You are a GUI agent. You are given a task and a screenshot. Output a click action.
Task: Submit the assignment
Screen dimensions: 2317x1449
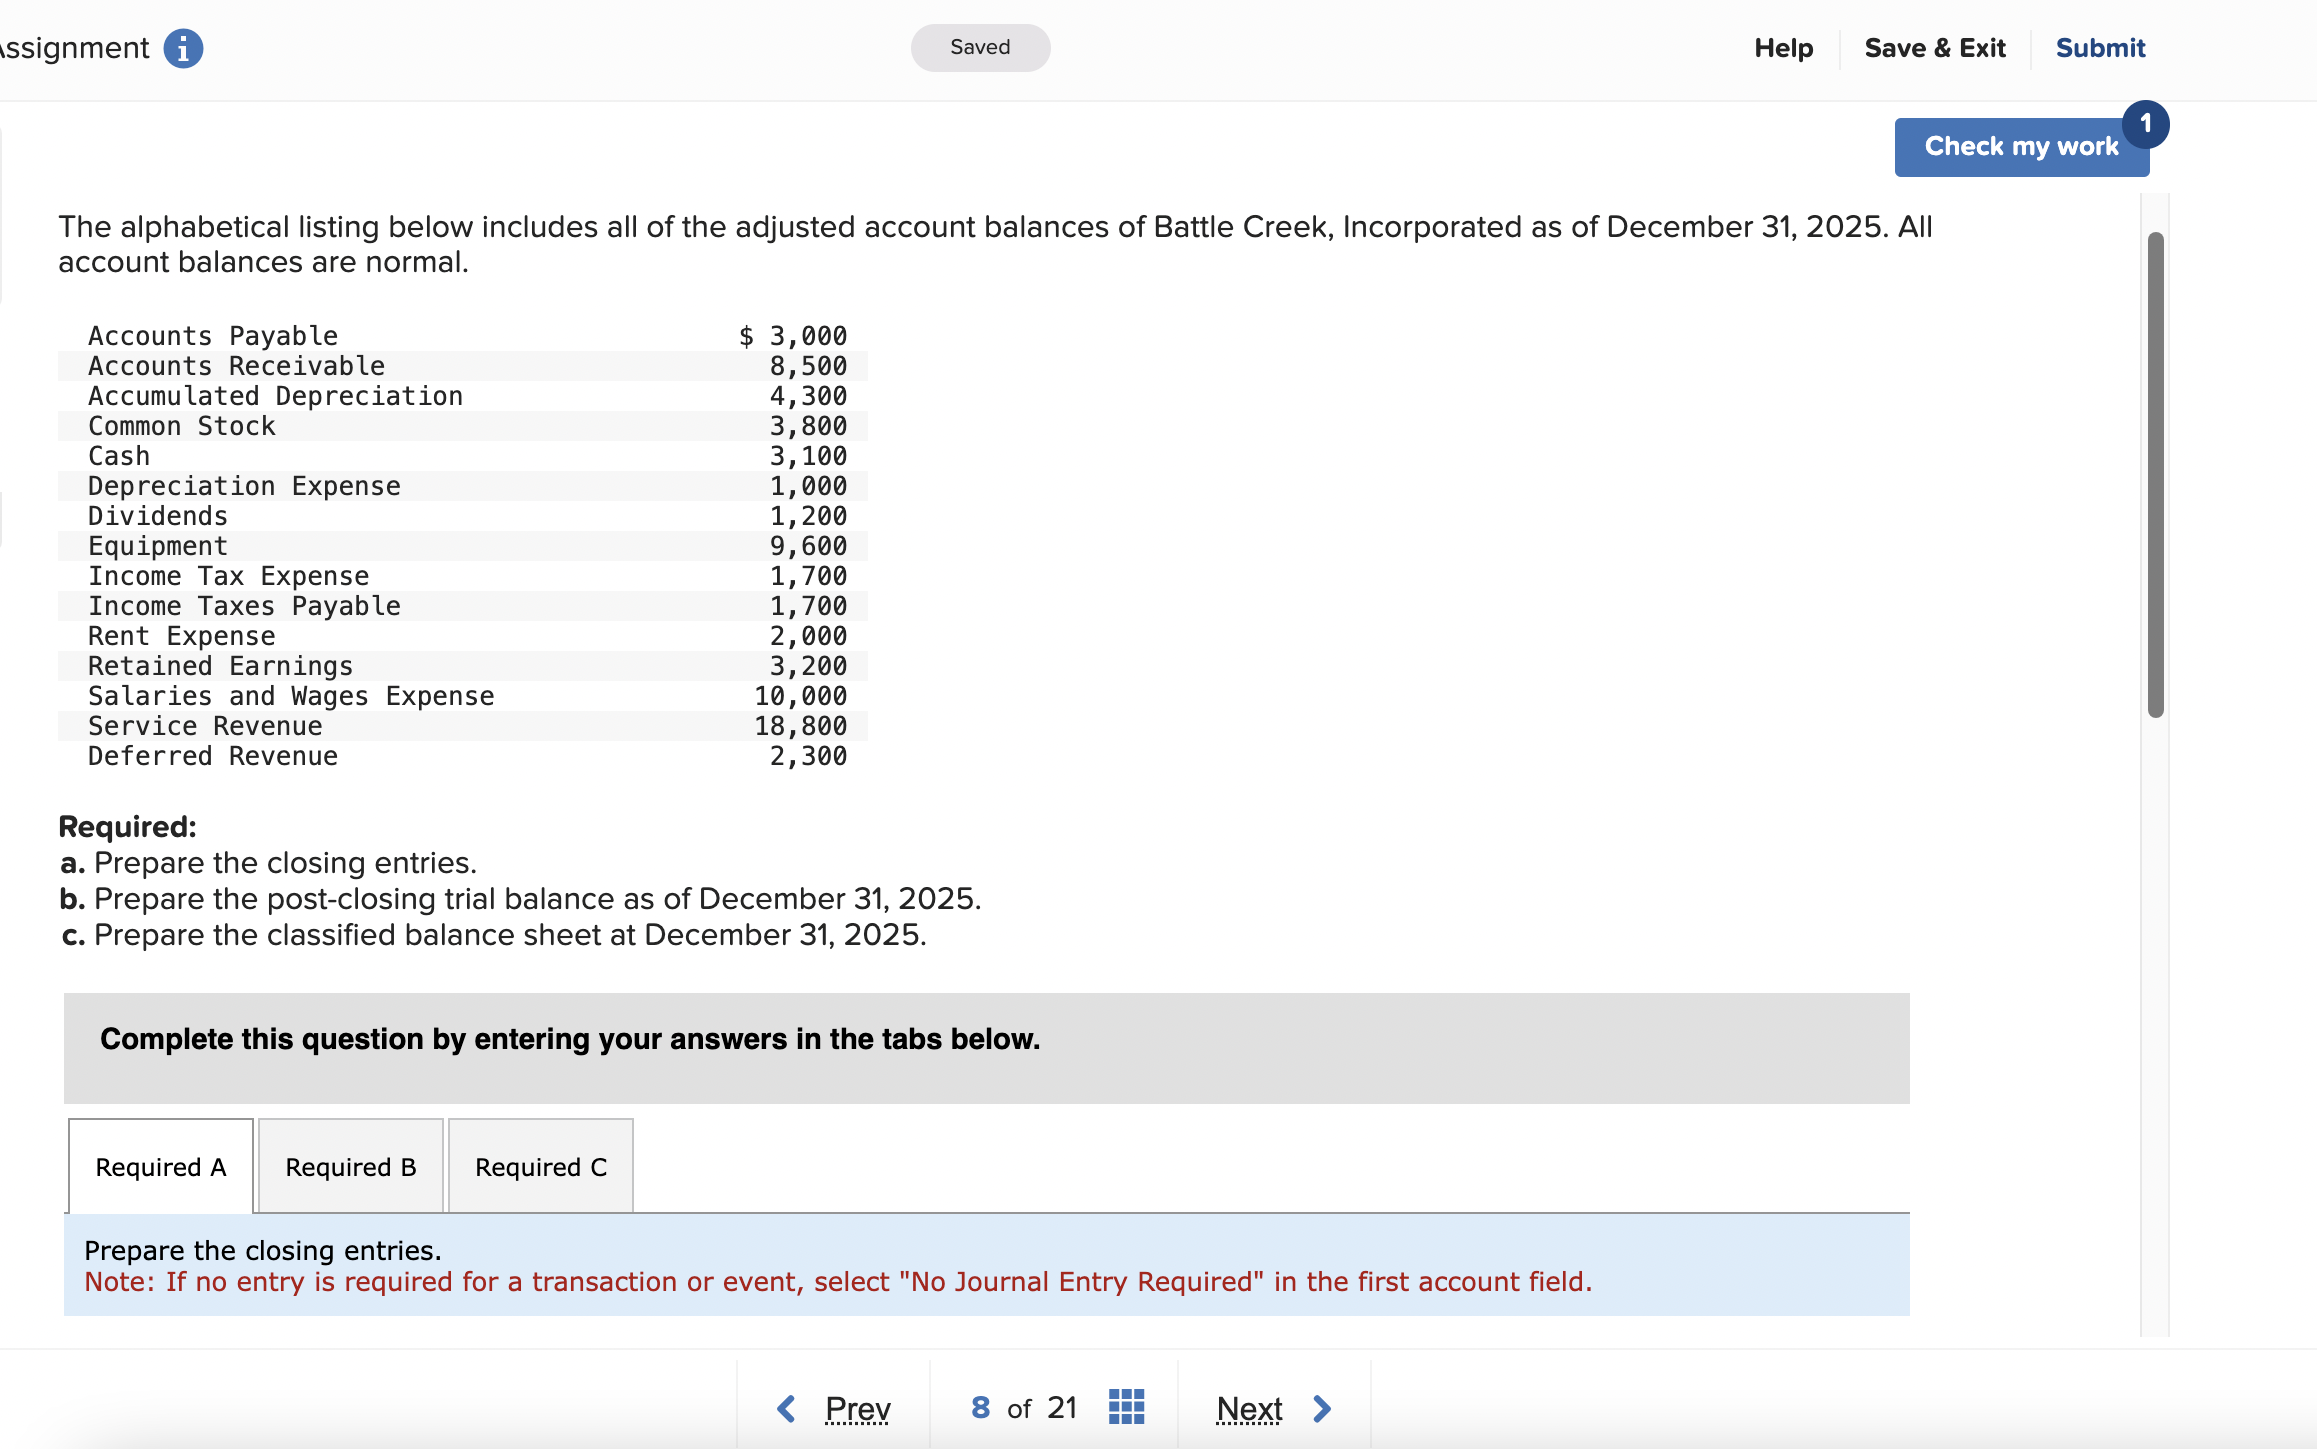[x=2100, y=47]
